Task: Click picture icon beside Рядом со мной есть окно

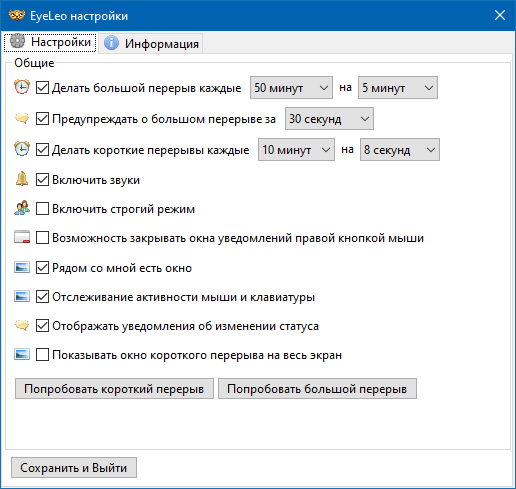Action: pyautogui.click(x=22, y=267)
